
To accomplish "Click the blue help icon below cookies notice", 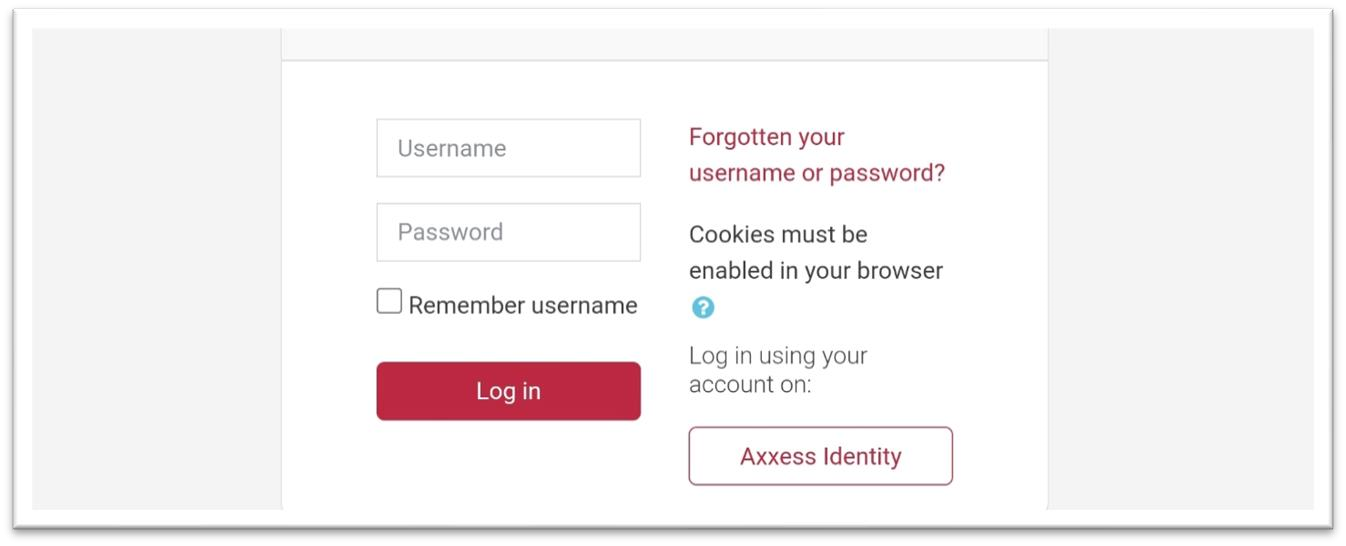I will [x=703, y=307].
